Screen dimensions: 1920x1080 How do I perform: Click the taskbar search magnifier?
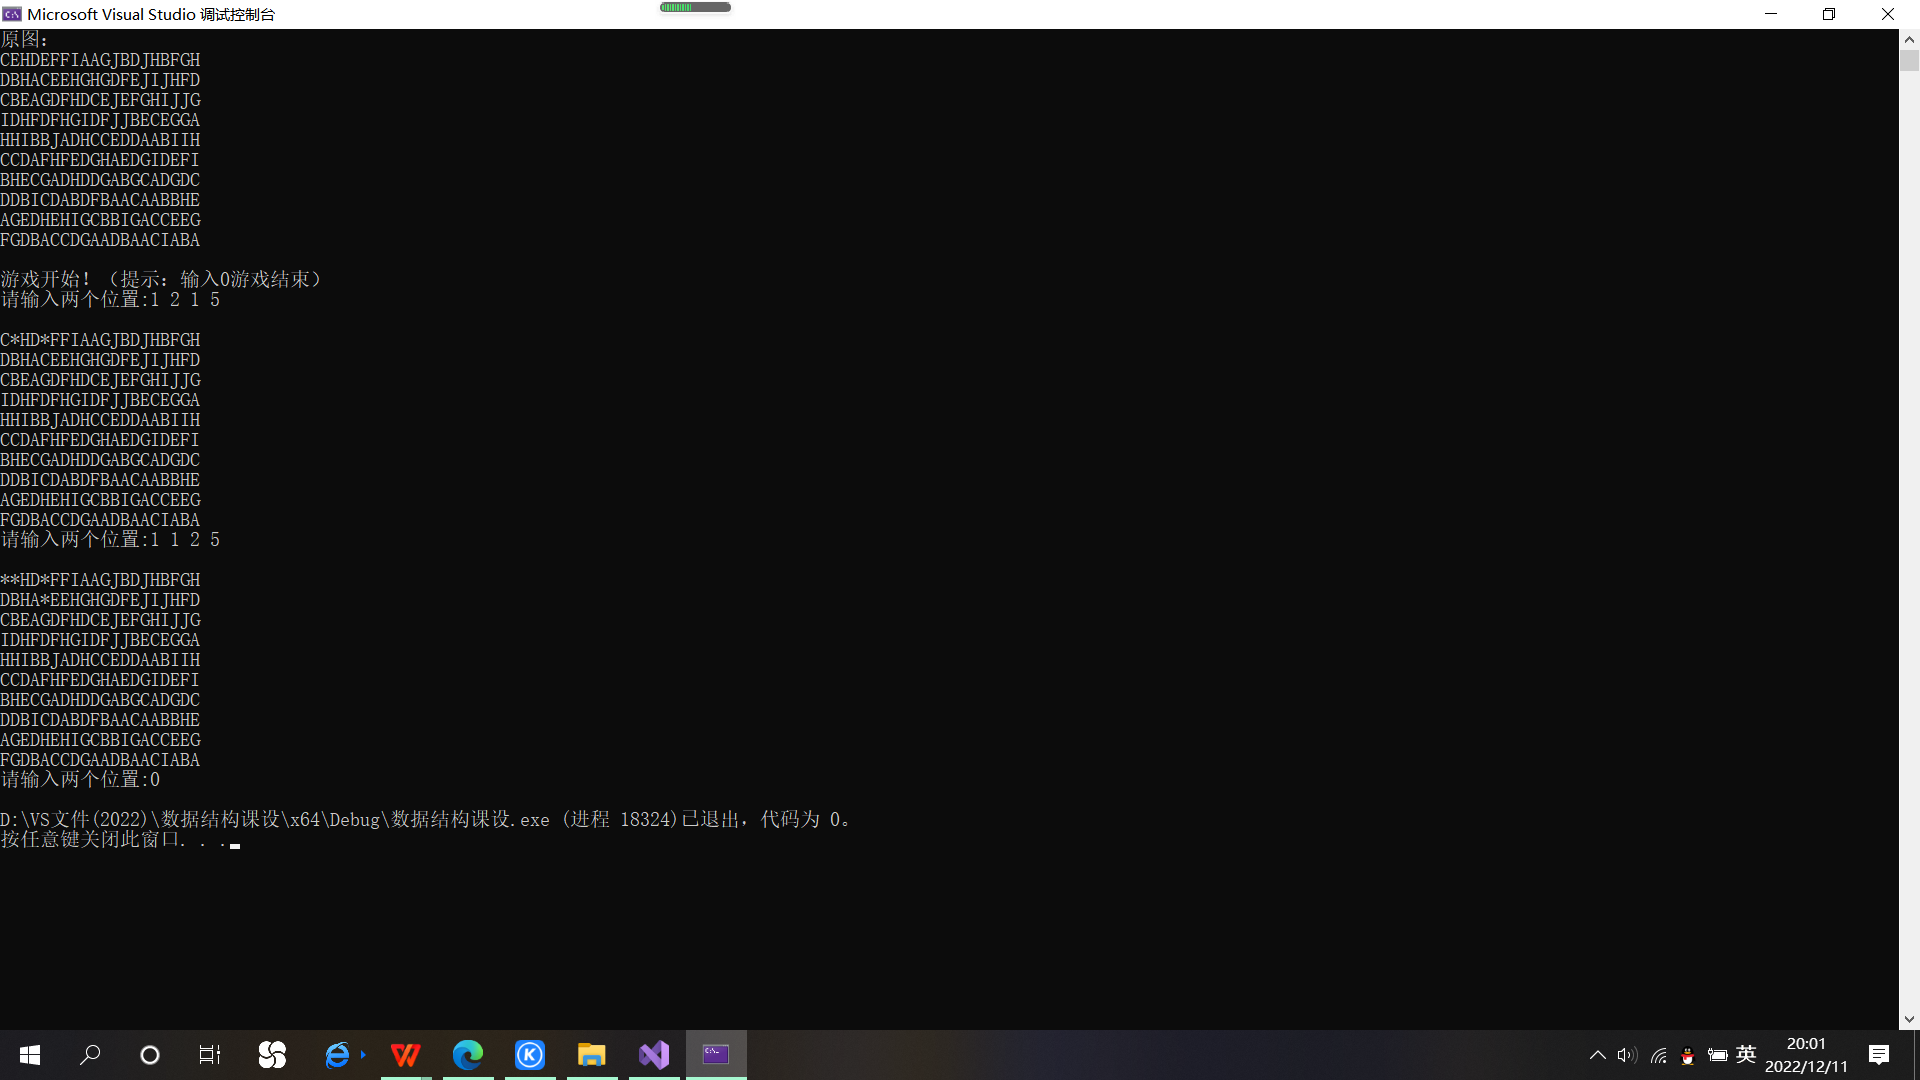click(x=90, y=1055)
